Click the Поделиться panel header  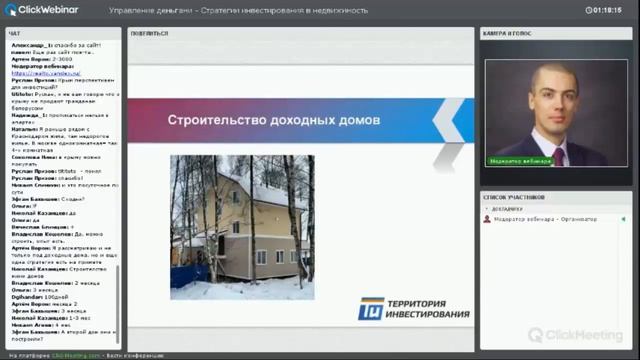(x=301, y=33)
